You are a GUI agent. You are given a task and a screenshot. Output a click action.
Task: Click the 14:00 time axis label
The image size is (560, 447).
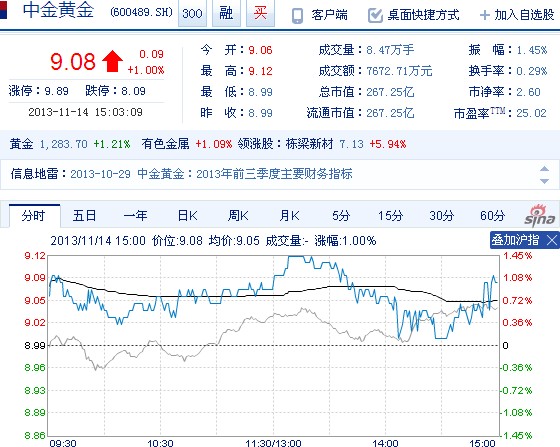[385, 443]
